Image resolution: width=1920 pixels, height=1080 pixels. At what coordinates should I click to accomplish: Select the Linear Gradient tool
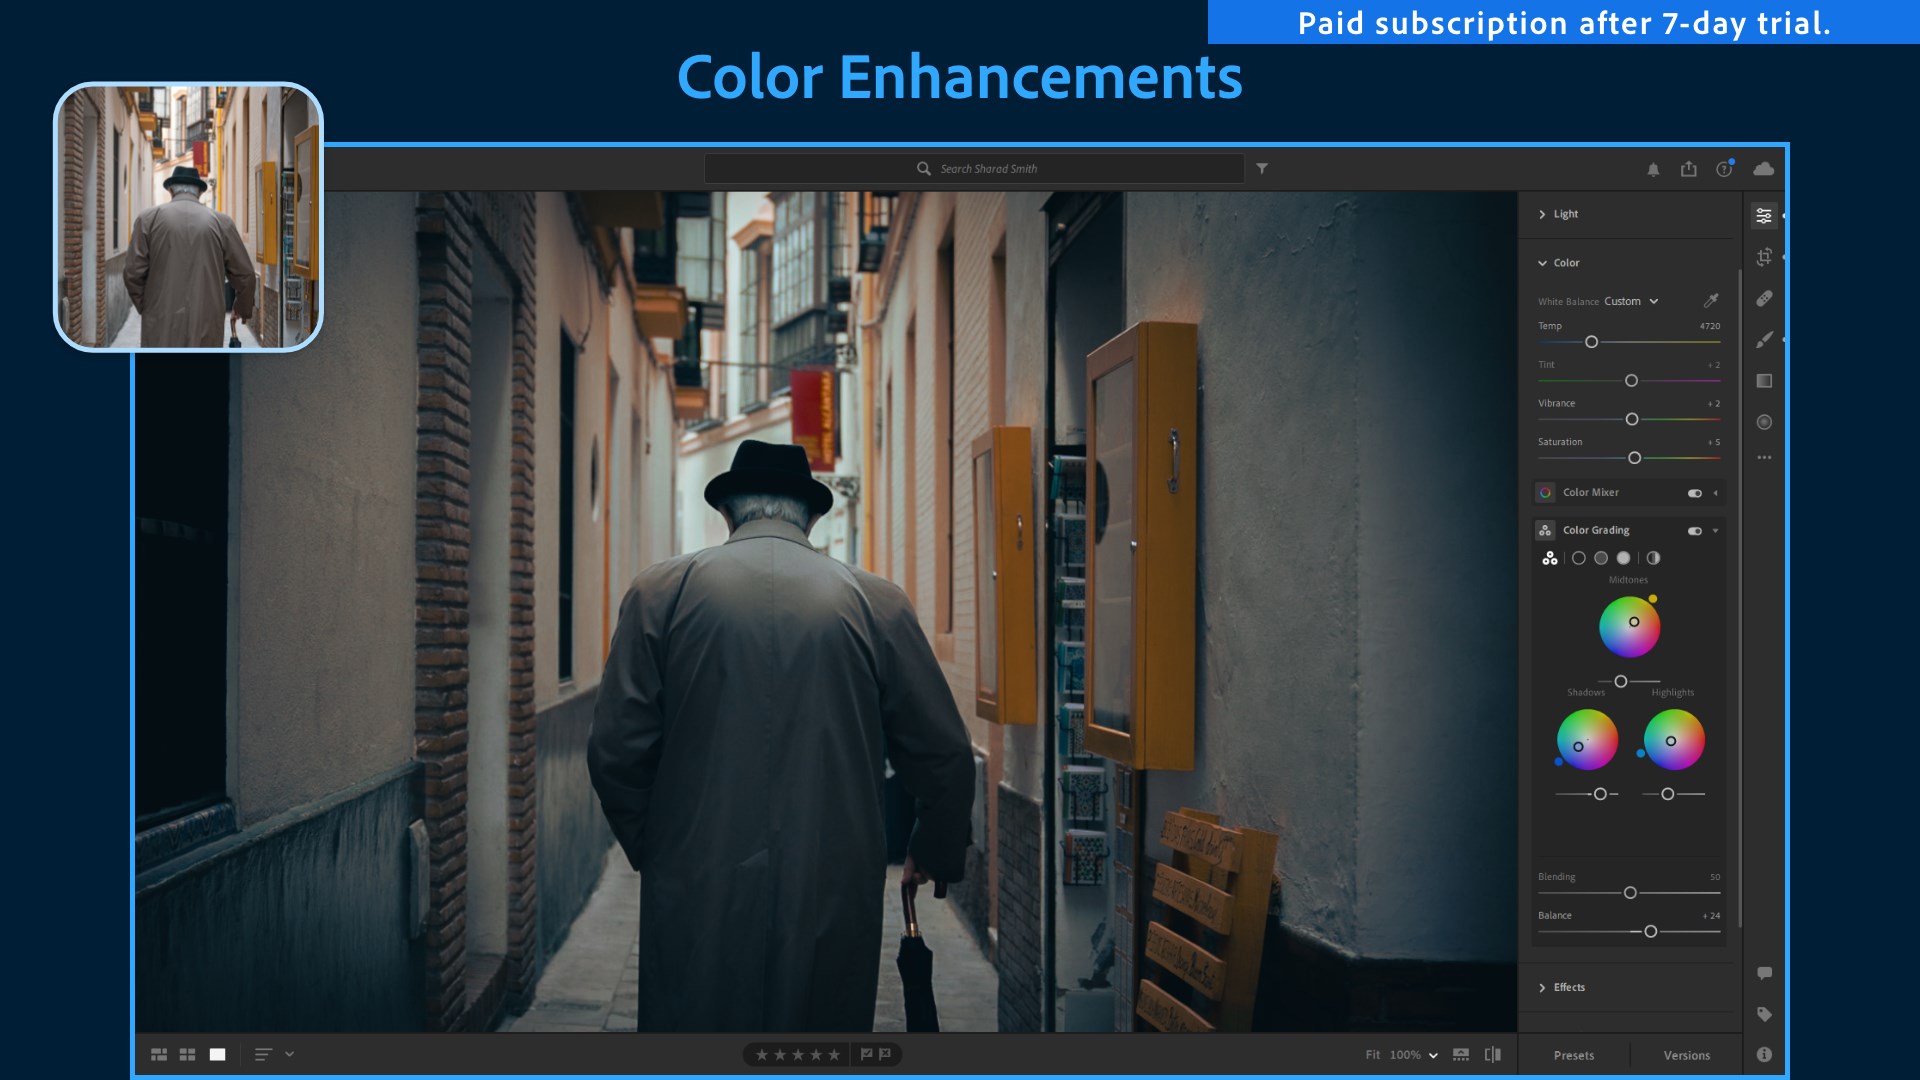(x=1764, y=381)
